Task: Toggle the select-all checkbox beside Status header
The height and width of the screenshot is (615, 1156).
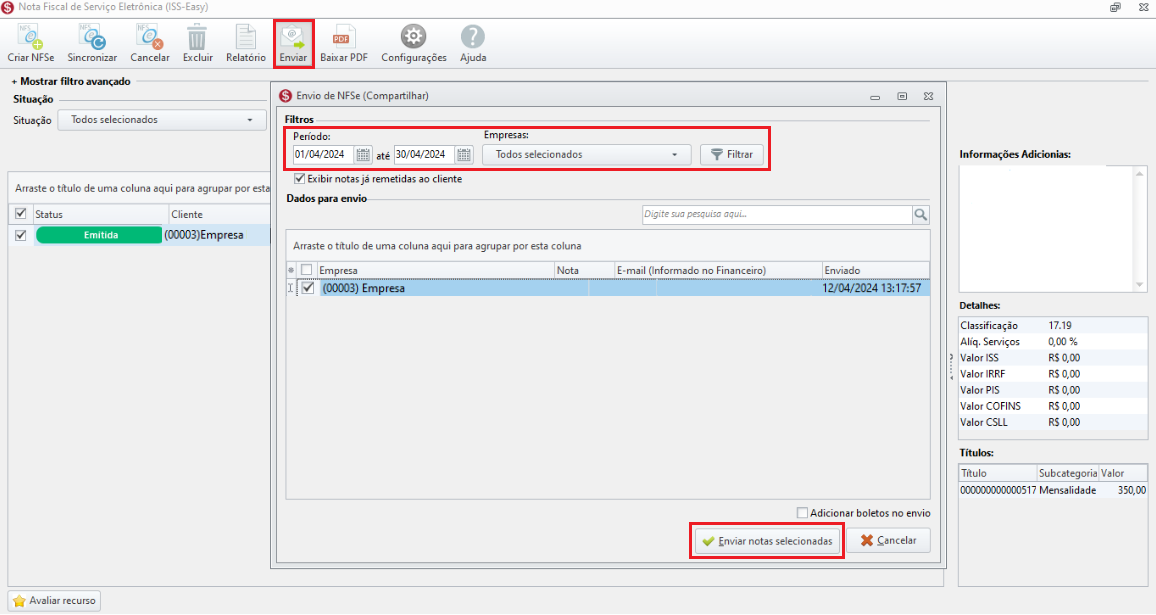Action: pos(21,214)
